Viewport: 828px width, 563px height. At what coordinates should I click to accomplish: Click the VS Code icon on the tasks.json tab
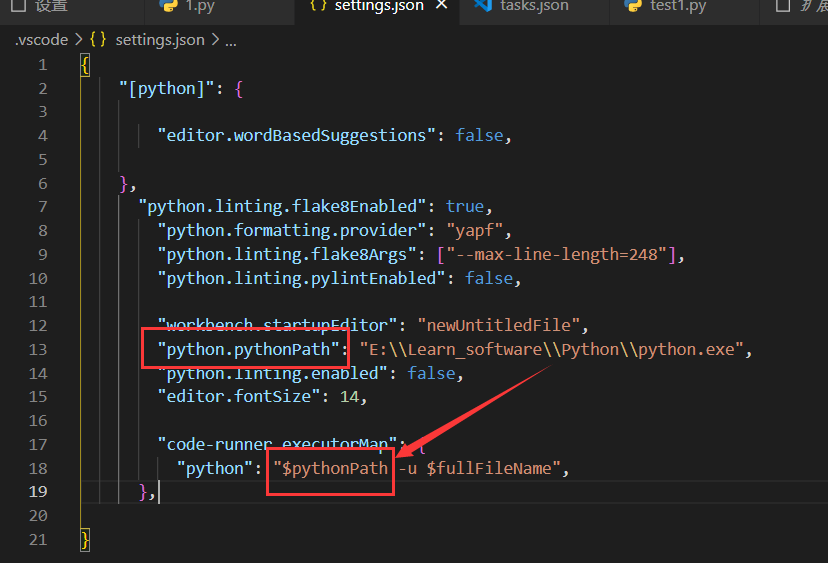[x=483, y=5]
